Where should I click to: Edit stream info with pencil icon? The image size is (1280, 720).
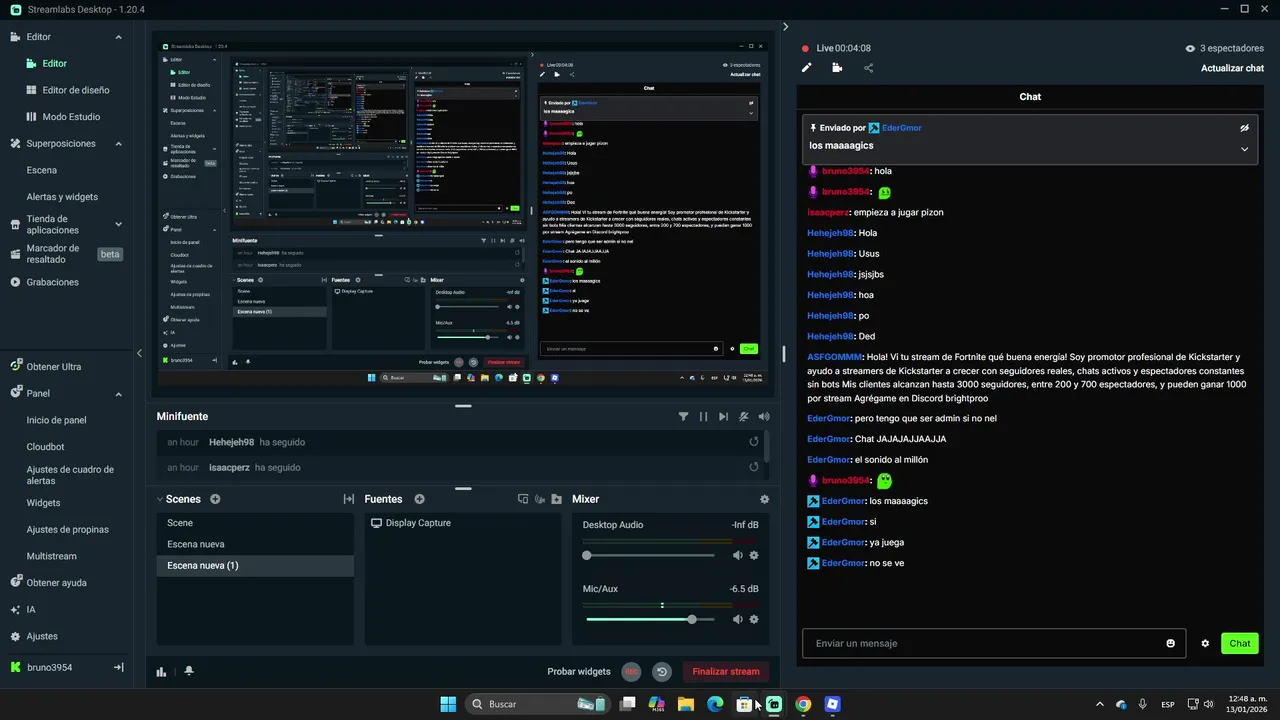tap(807, 68)
